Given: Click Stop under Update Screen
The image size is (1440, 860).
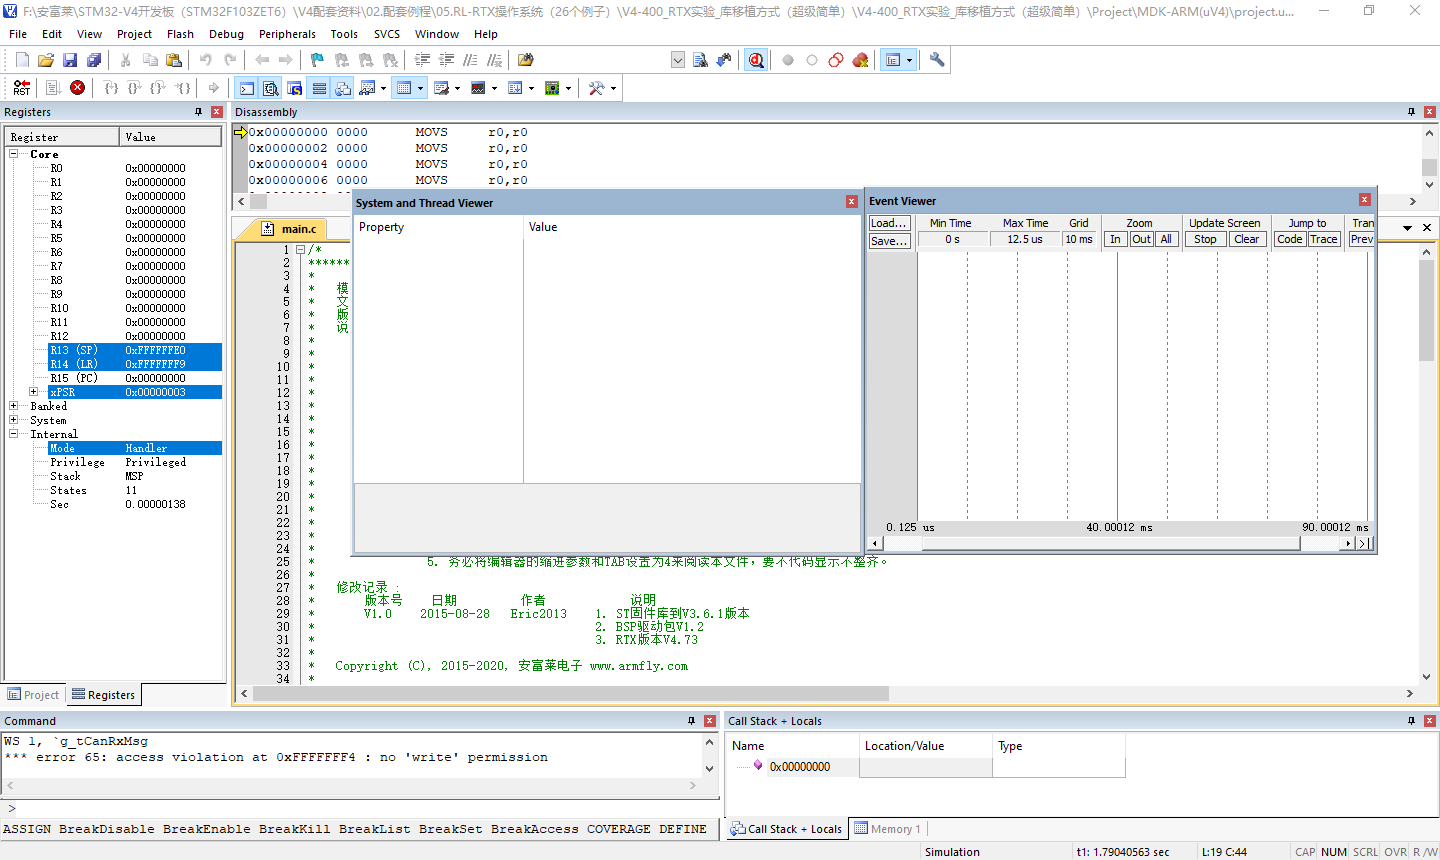Looking at the screenshot, I should [x=1205, y=239].
